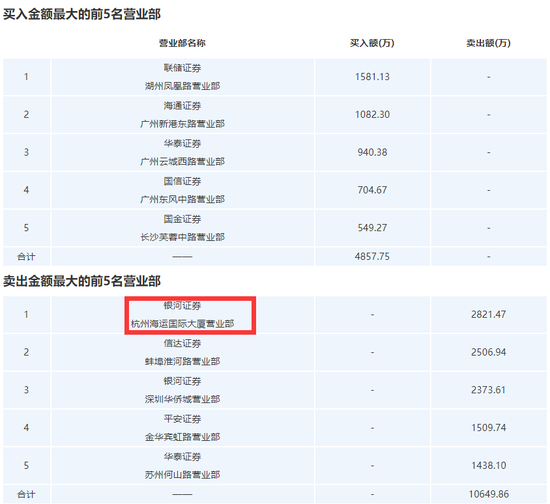
Task: Select 信达证券 蚌埠淮河路营业部 entry
Action: tap(182, 352)
